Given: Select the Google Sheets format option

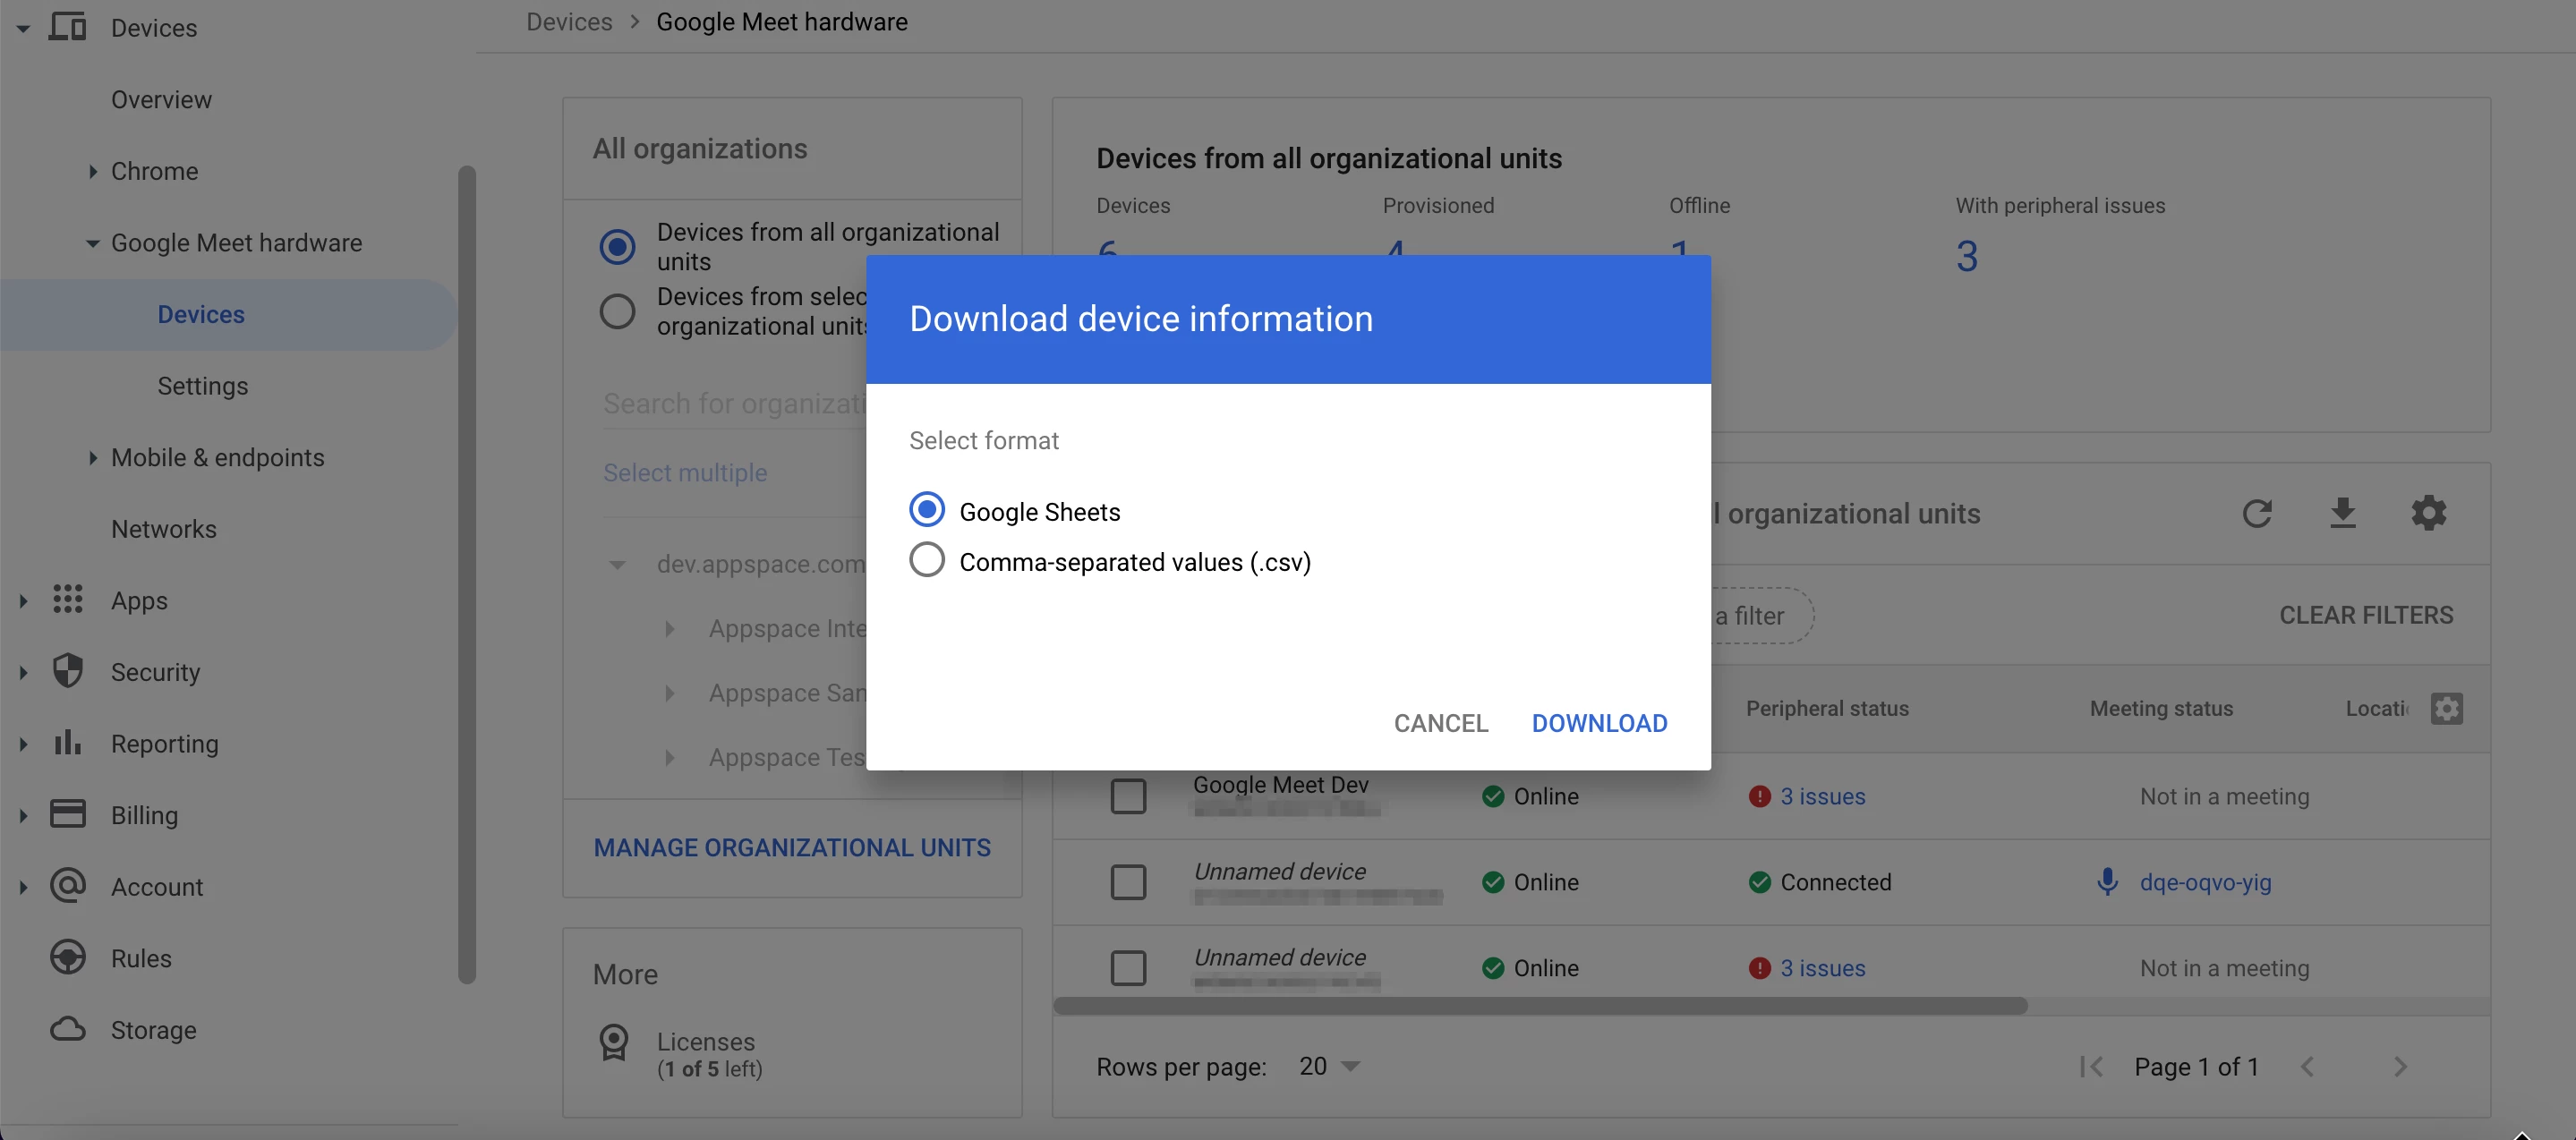Looking at the screenshot, I should coord(927,510).
